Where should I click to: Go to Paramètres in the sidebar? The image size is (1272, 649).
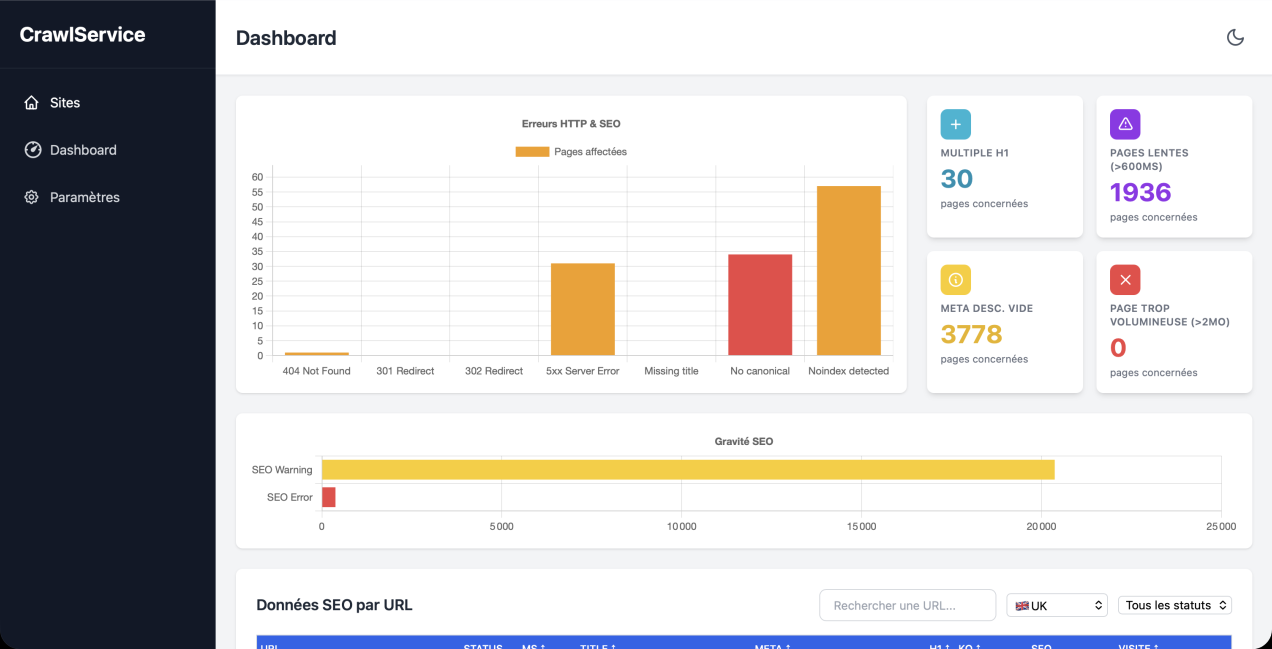tap(84, 198)
